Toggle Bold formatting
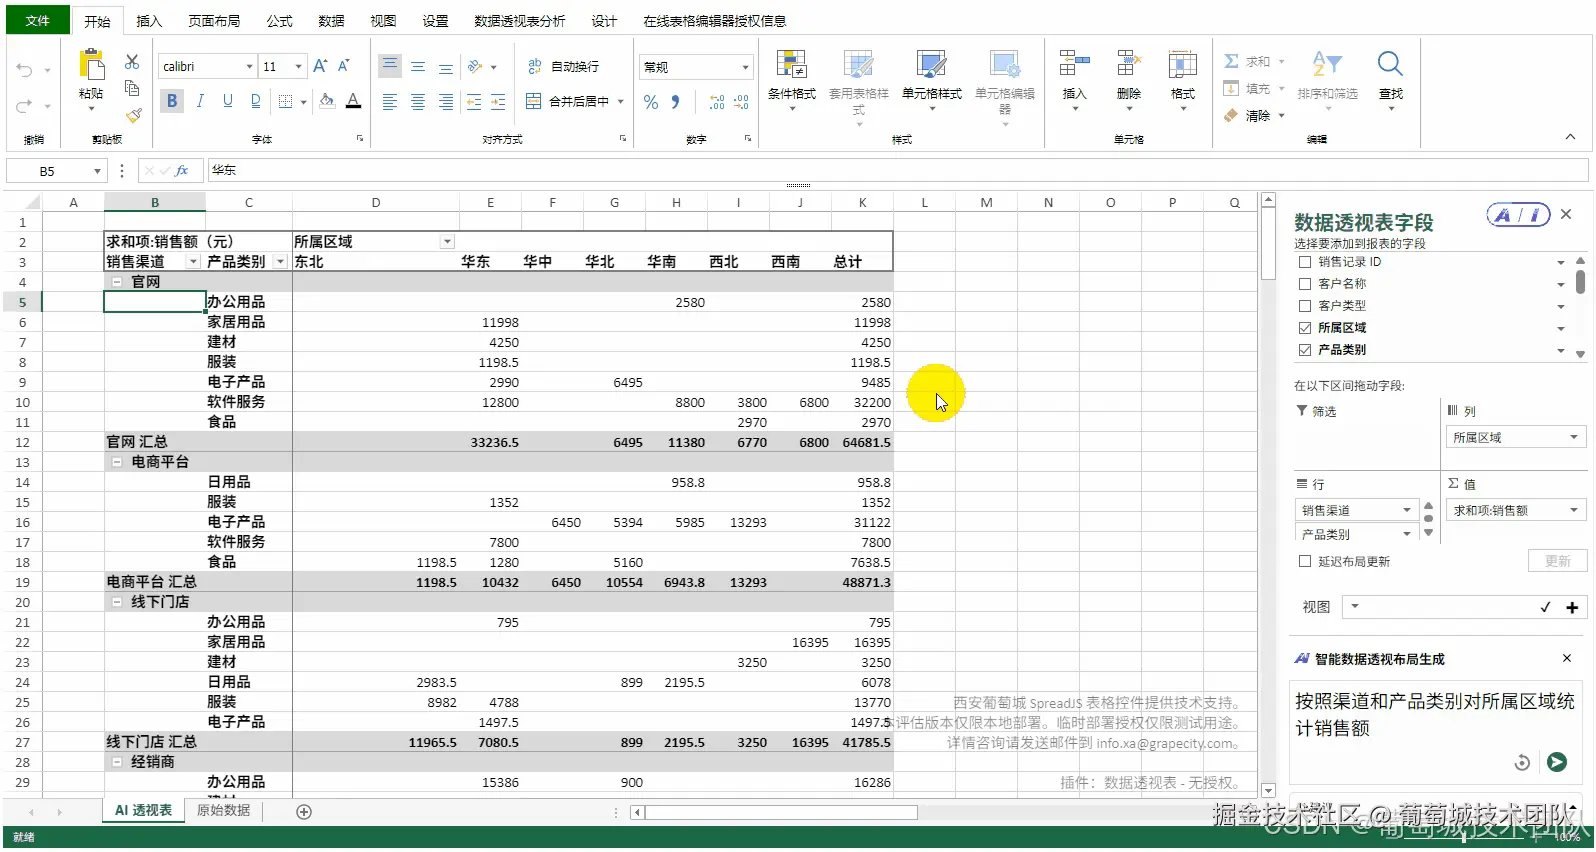The image size is (1596, 852). click(x=172, y=101)
